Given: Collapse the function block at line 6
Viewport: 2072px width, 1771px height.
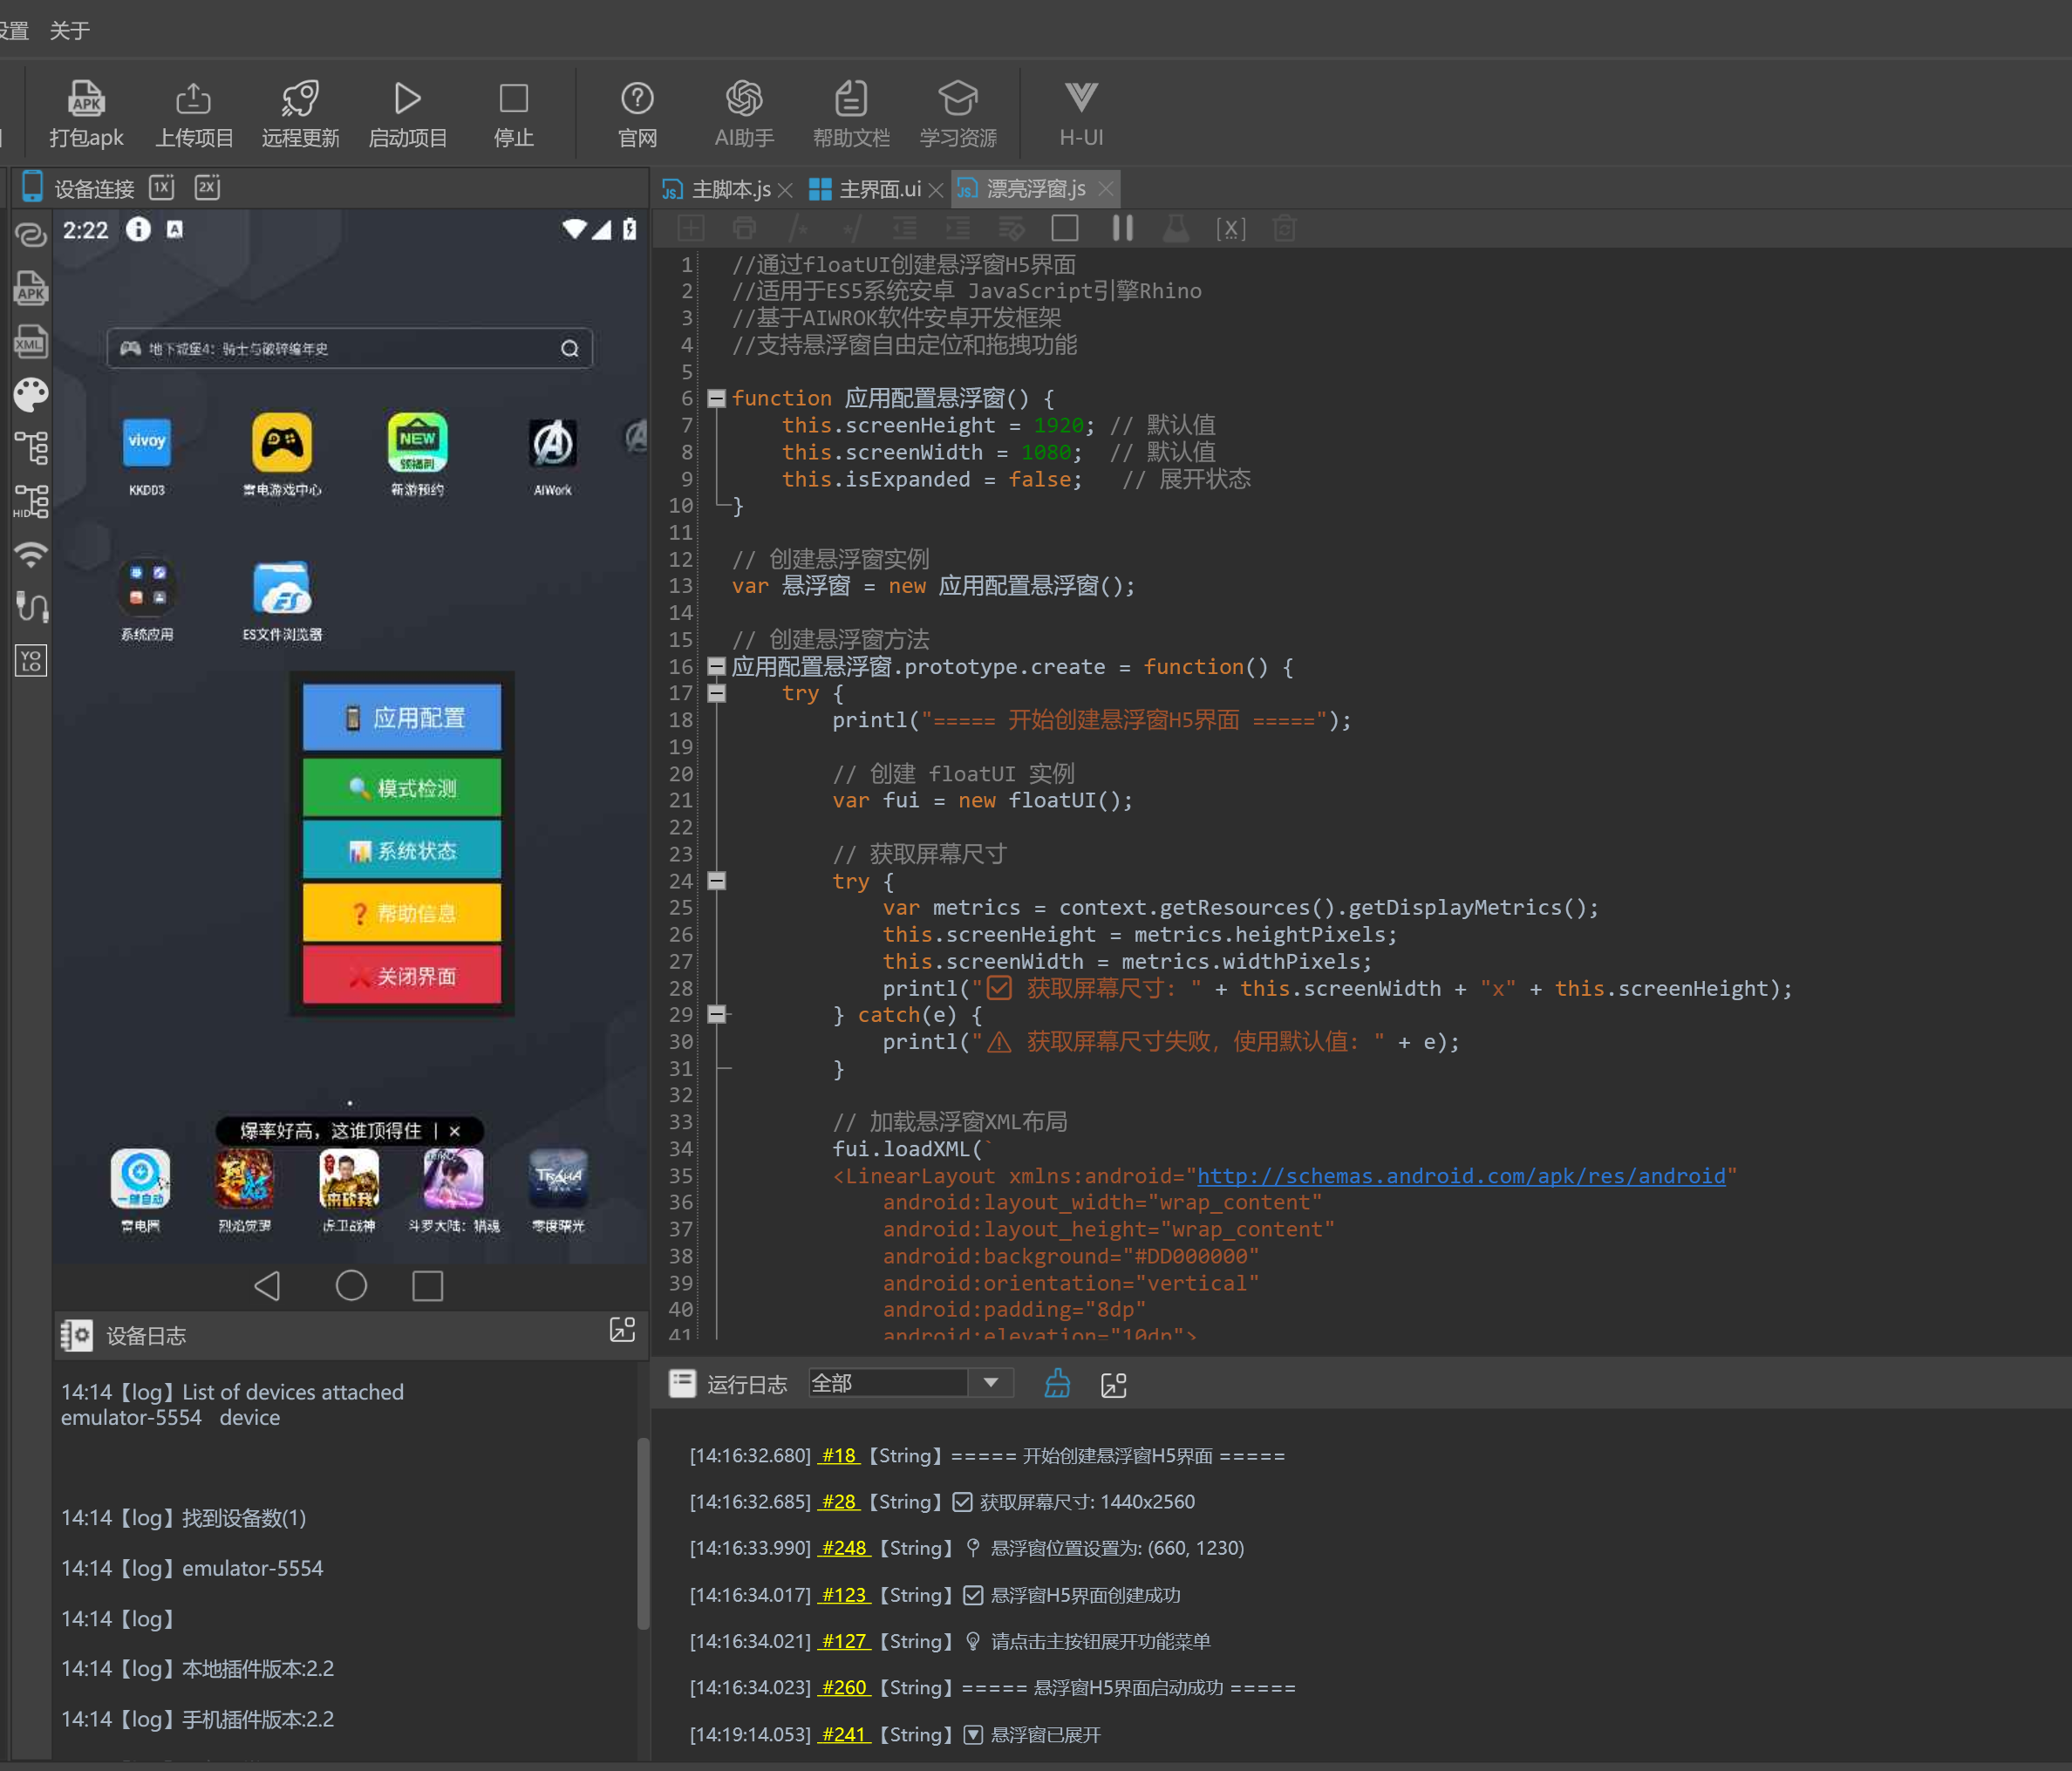Looking at the screenshot, I should click(x=716, y=398).
